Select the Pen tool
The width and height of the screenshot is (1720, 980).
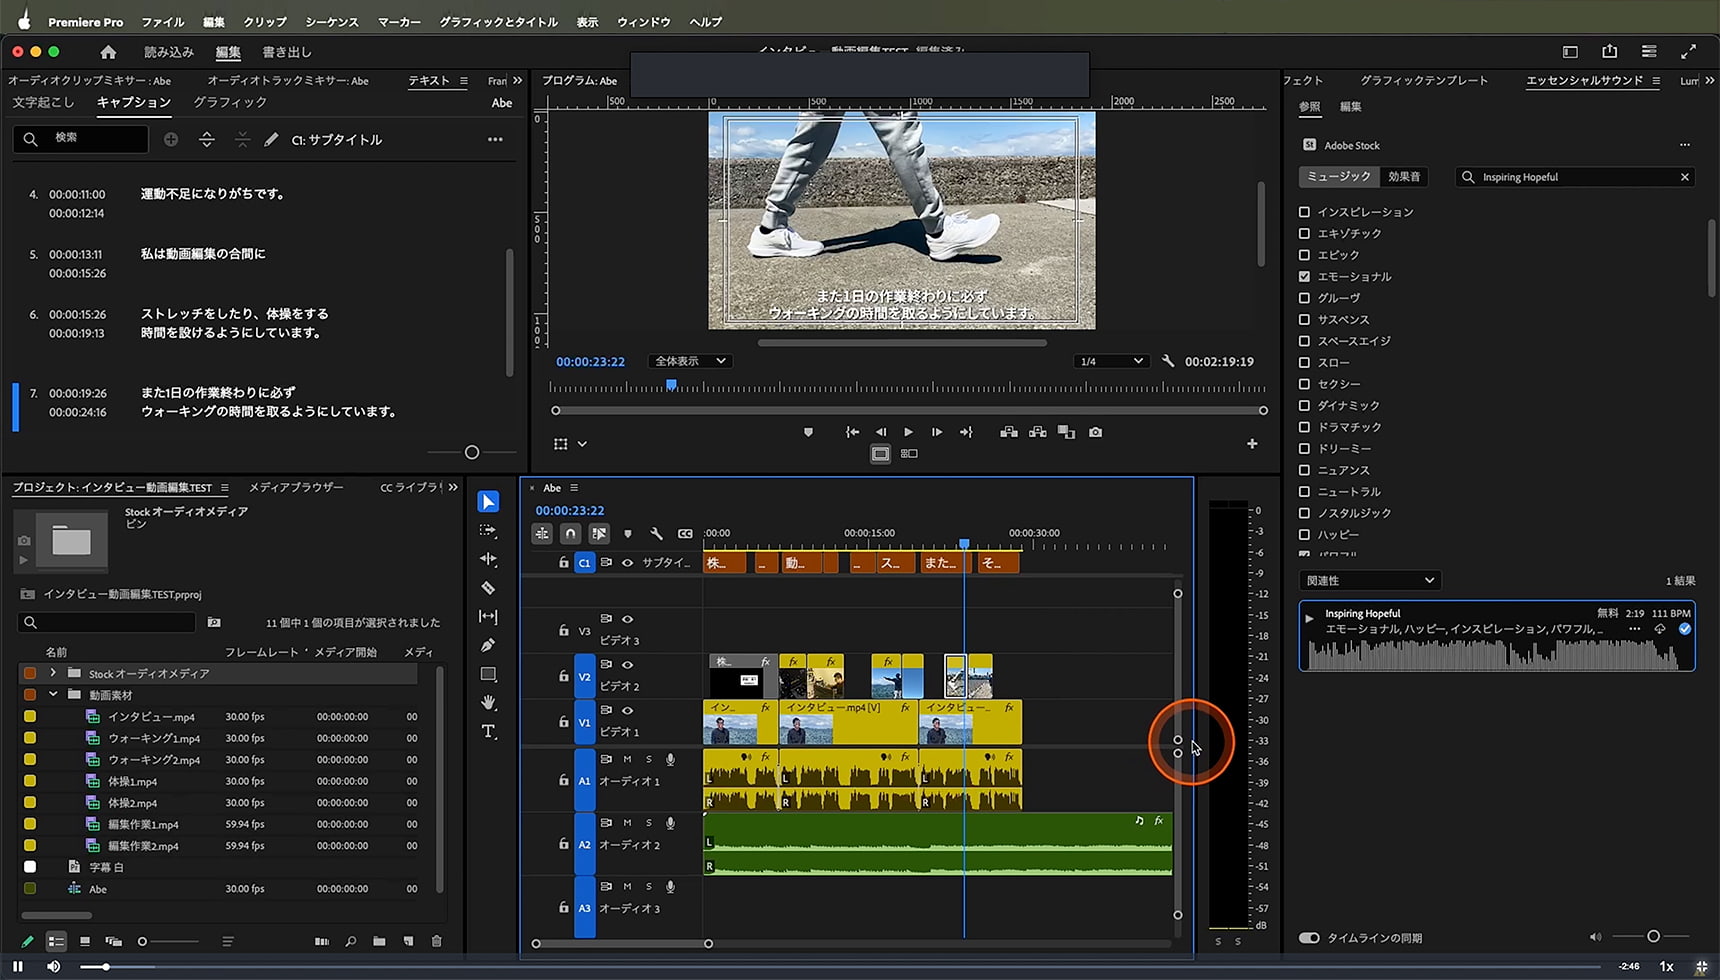tap(488, 645)
